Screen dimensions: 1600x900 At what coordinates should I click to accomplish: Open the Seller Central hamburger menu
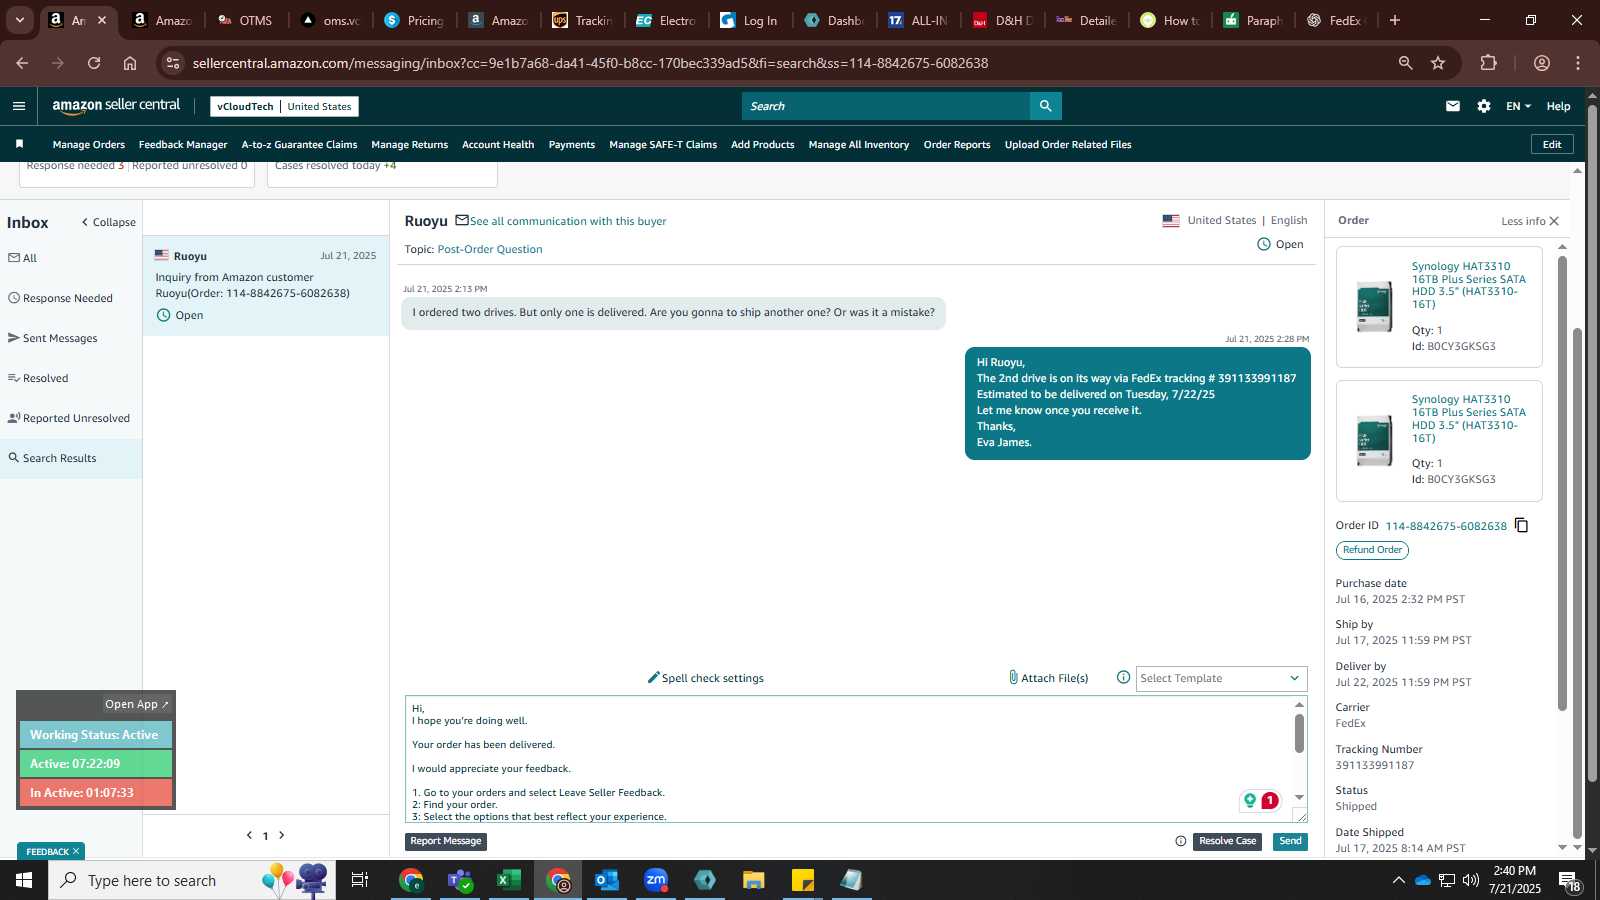pos(19,106)
